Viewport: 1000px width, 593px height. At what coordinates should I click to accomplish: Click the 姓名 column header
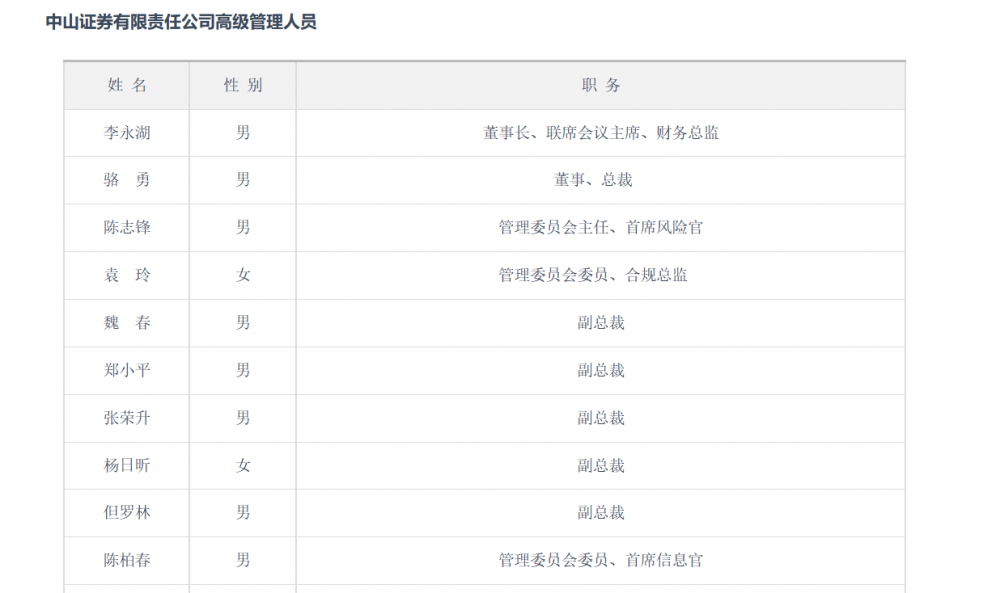[127, 85]
